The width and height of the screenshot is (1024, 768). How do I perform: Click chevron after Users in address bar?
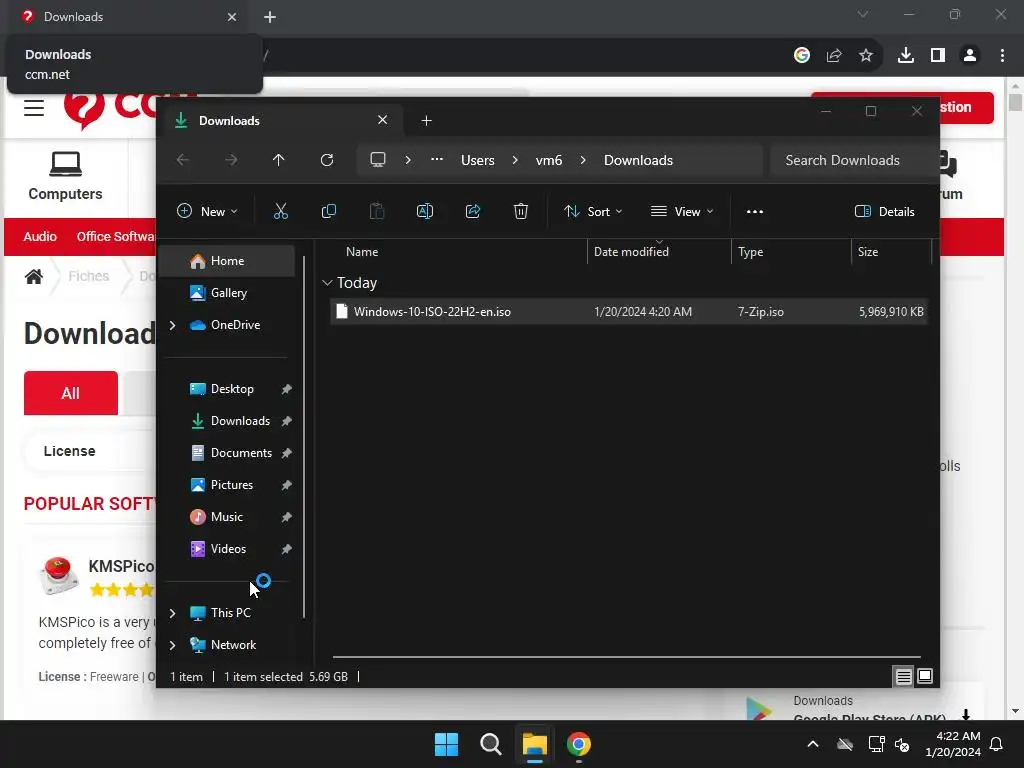[x=515, y=160]
